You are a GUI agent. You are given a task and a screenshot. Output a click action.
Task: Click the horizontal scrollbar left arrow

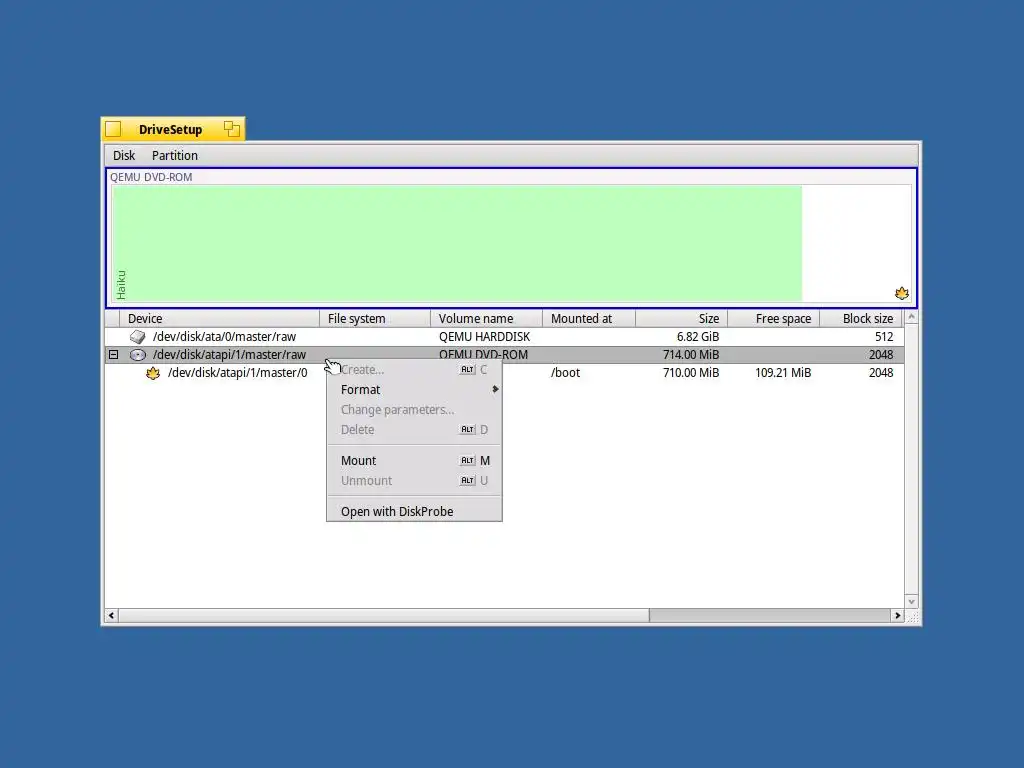(x=112, y=615)
